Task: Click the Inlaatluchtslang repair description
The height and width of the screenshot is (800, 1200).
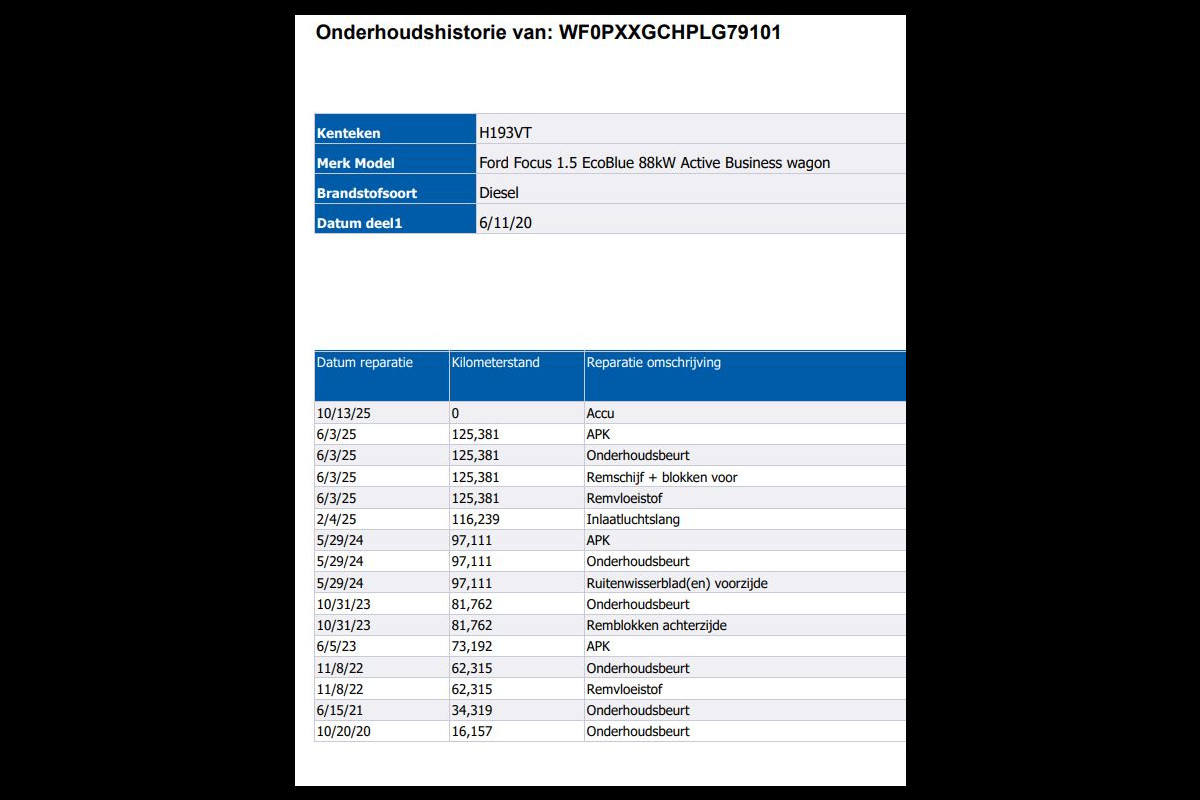Action: coord(632,519)
